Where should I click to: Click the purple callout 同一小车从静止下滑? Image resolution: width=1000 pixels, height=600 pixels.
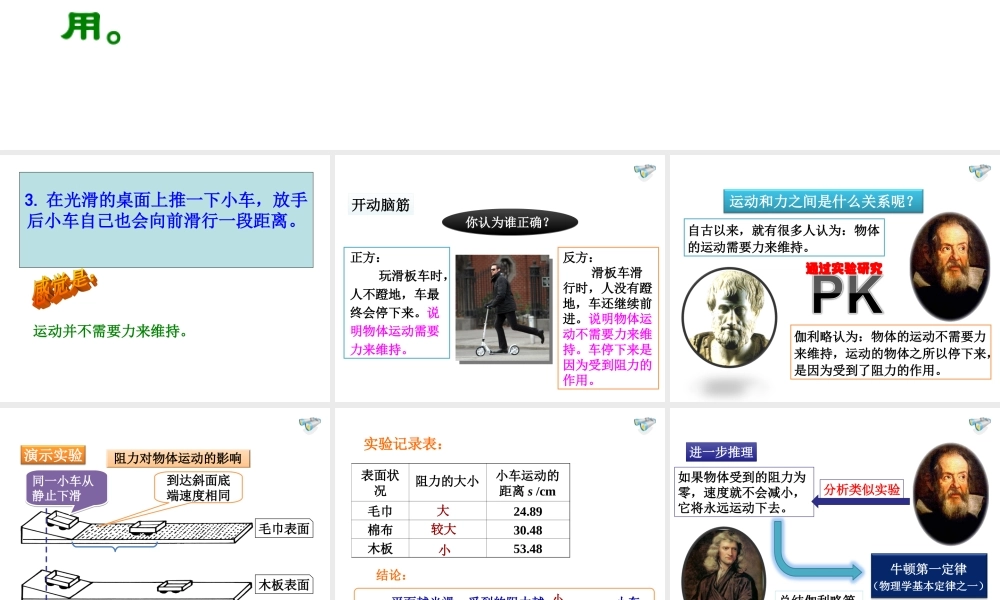click(x=67, y=490)
